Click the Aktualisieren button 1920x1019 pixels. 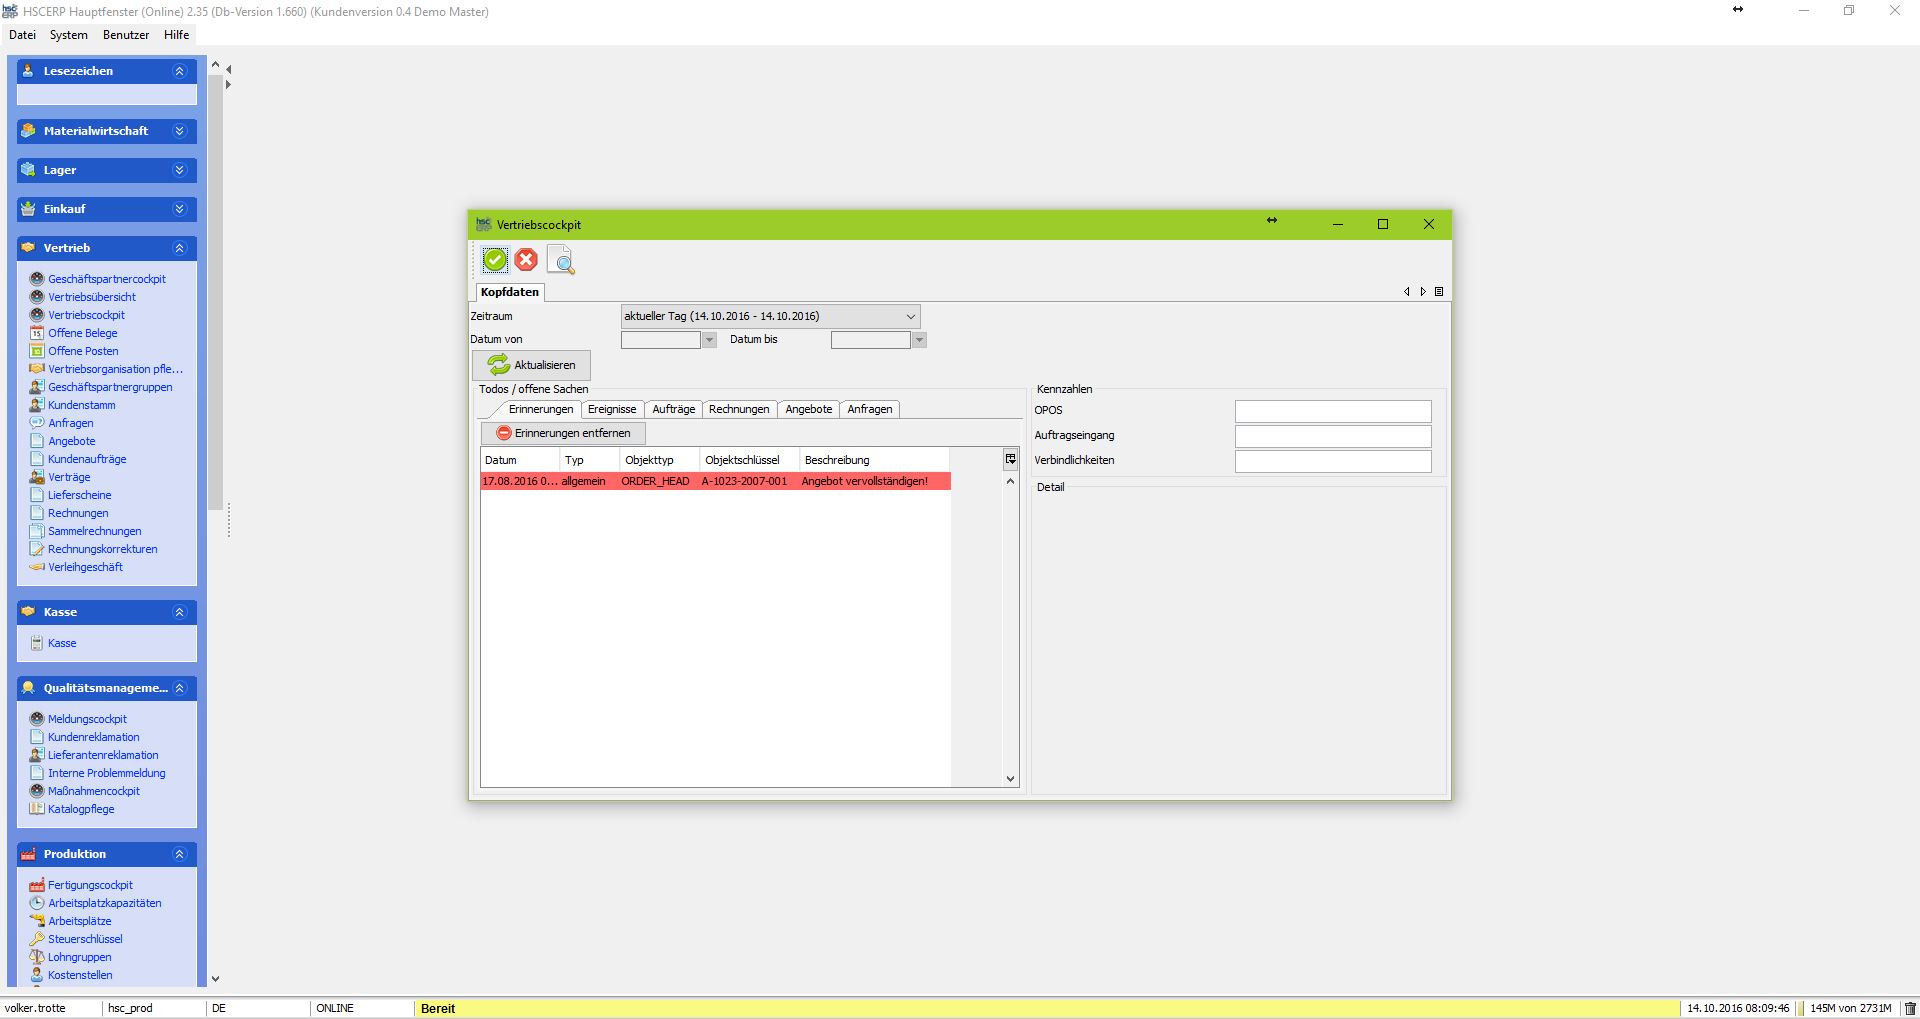[531, 365]
